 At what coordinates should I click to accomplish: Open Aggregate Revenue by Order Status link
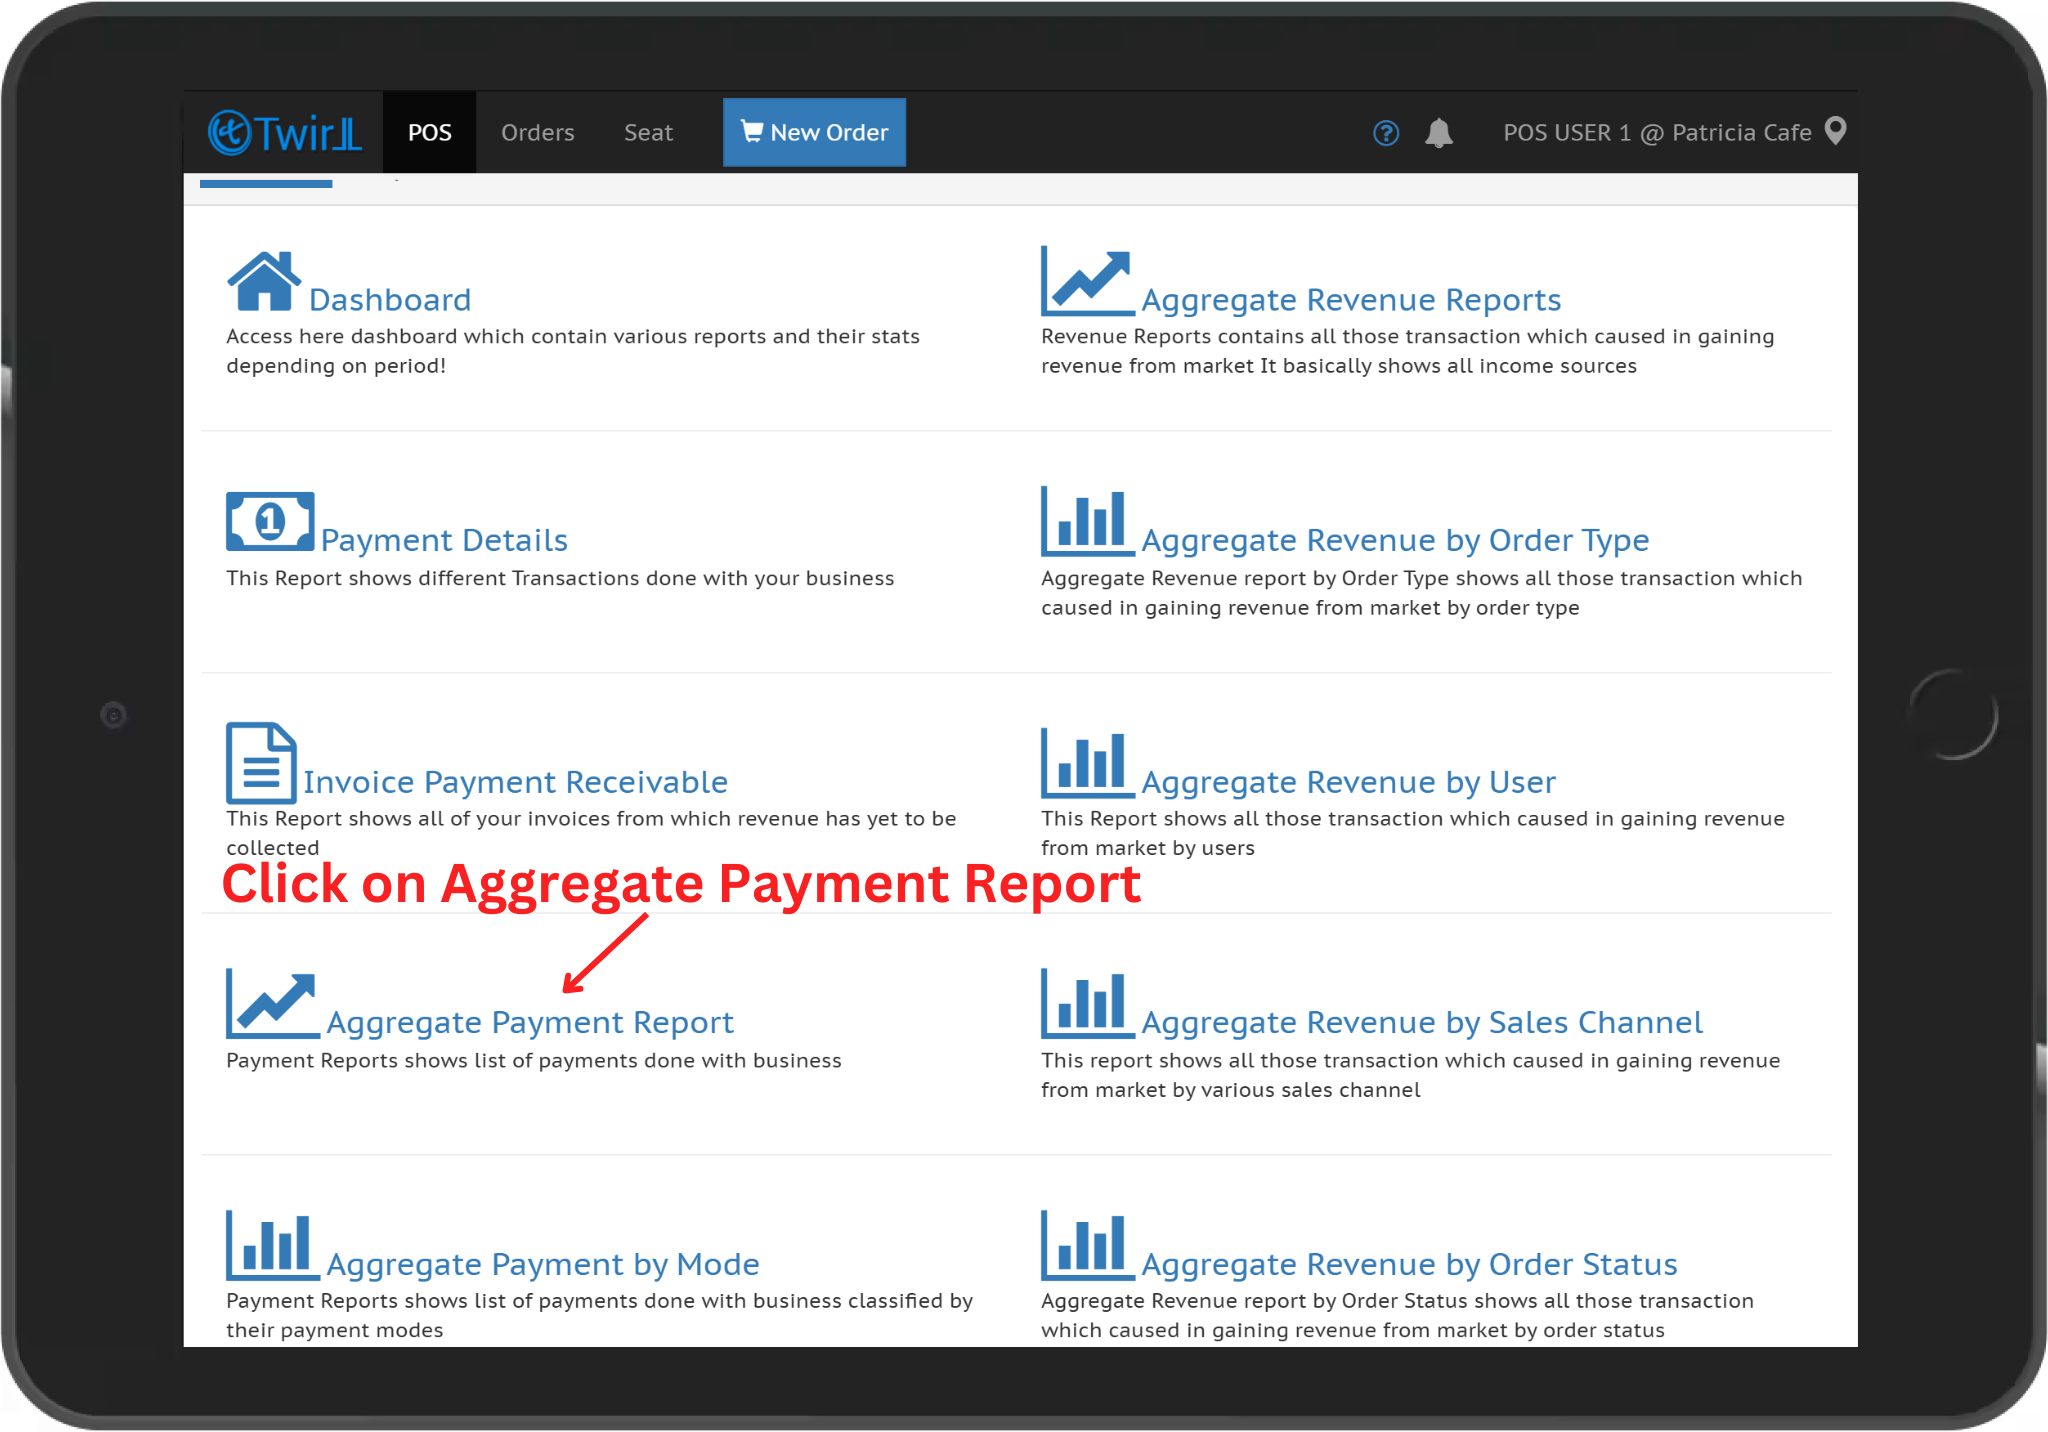pyautogui.click(x=1409, y=1264)
